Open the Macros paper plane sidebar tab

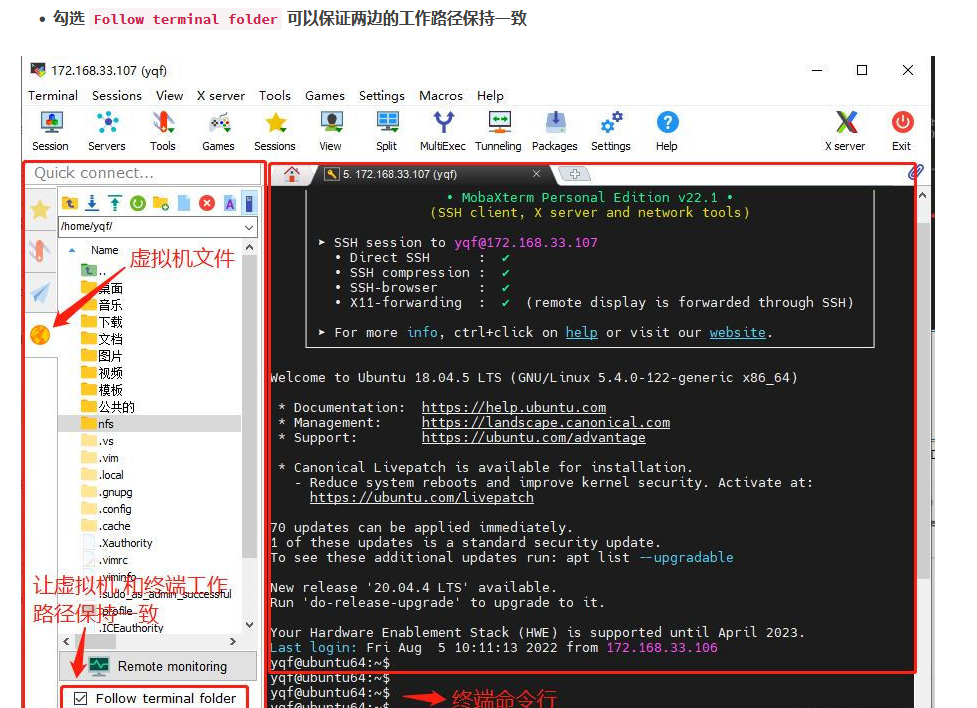pyautogui.click(x=40, y=292)
